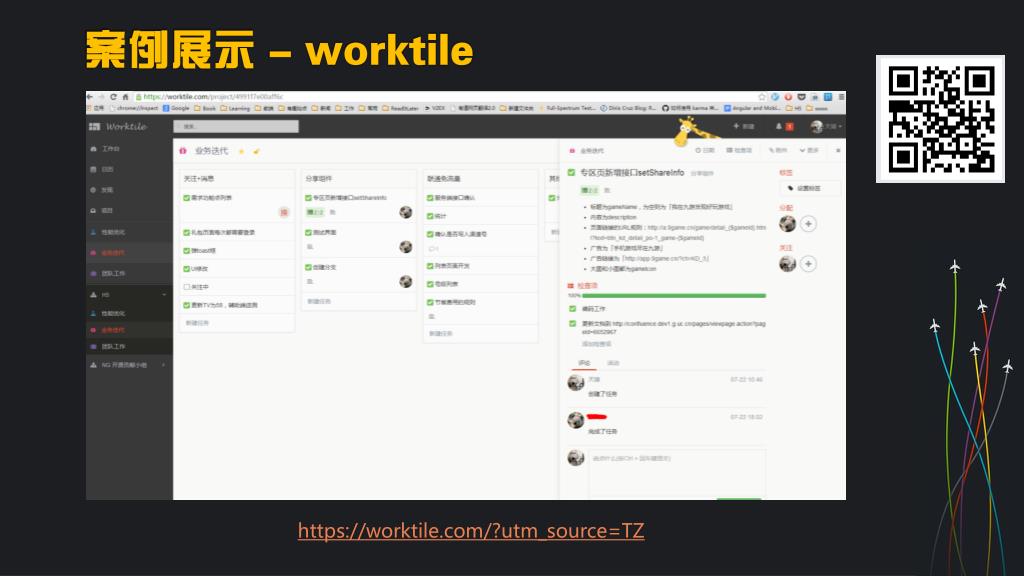This screenshot has height=576, width=1024.
Task: Click the V2EX bookmark
Action: [436, 108]
